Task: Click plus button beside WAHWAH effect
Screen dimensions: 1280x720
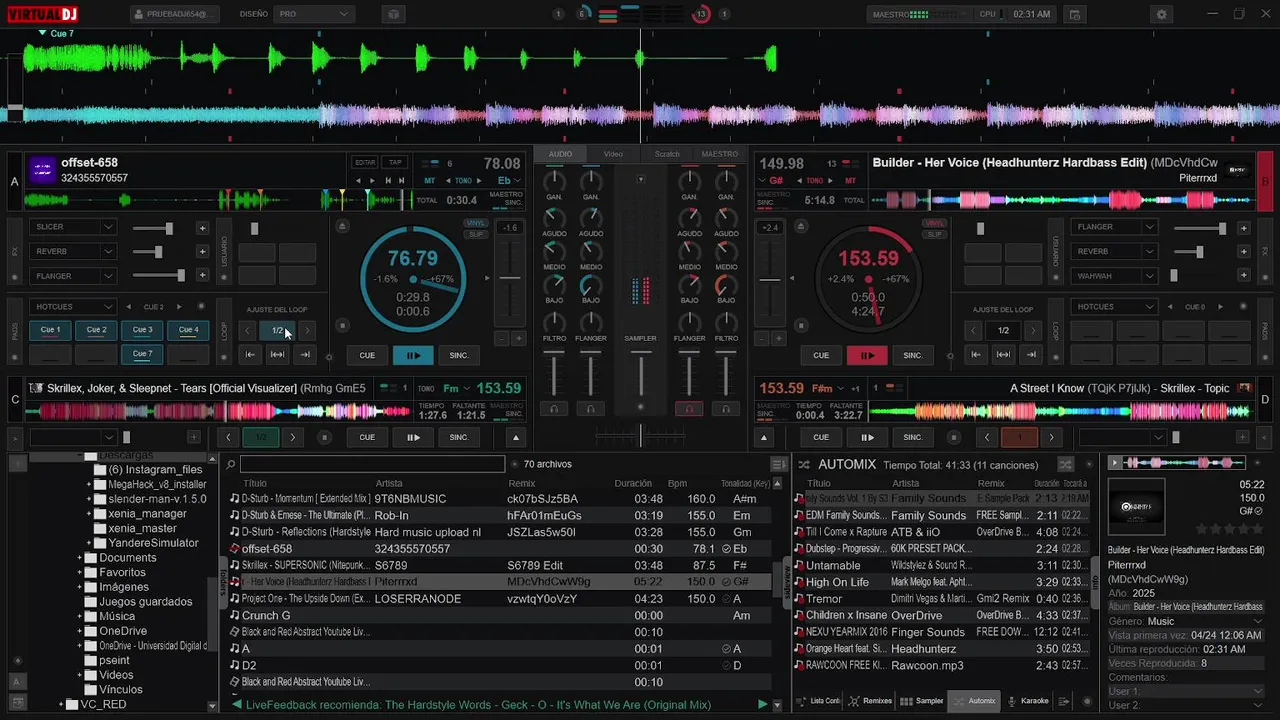Action: 1244,276
